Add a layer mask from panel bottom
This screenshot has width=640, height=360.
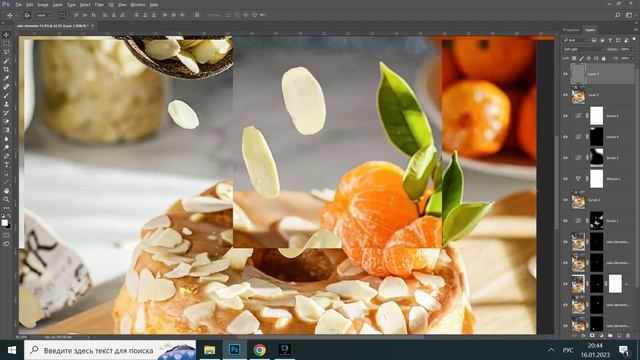[x=592, y=336]
